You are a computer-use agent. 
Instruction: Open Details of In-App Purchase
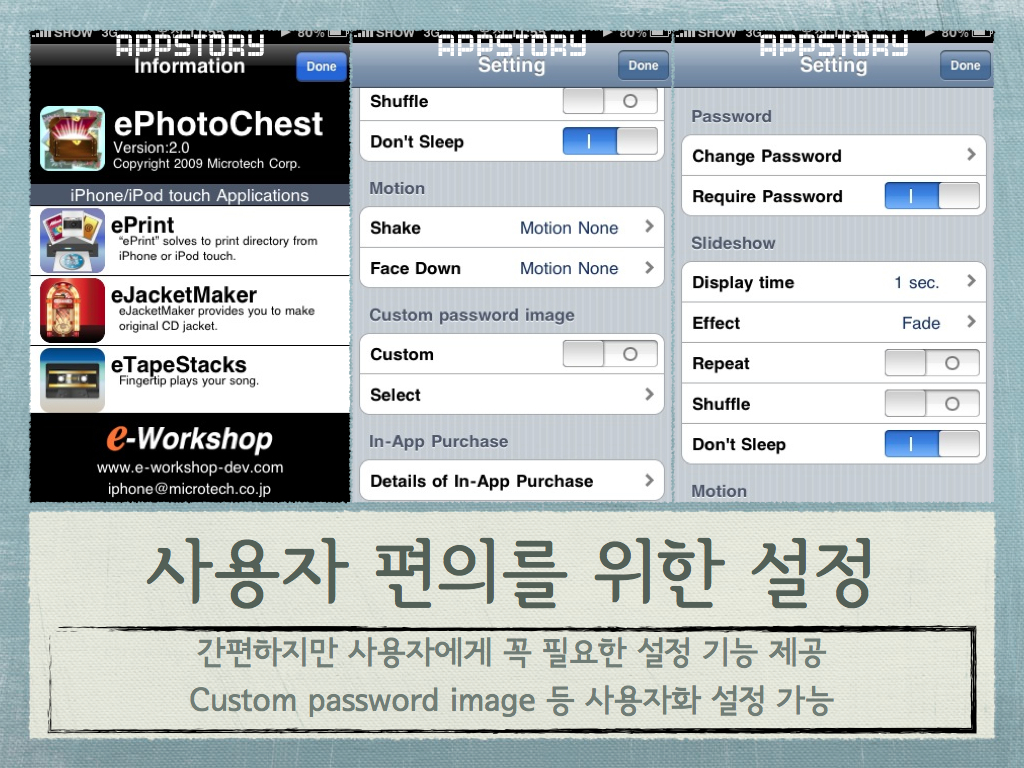point(511,481)
